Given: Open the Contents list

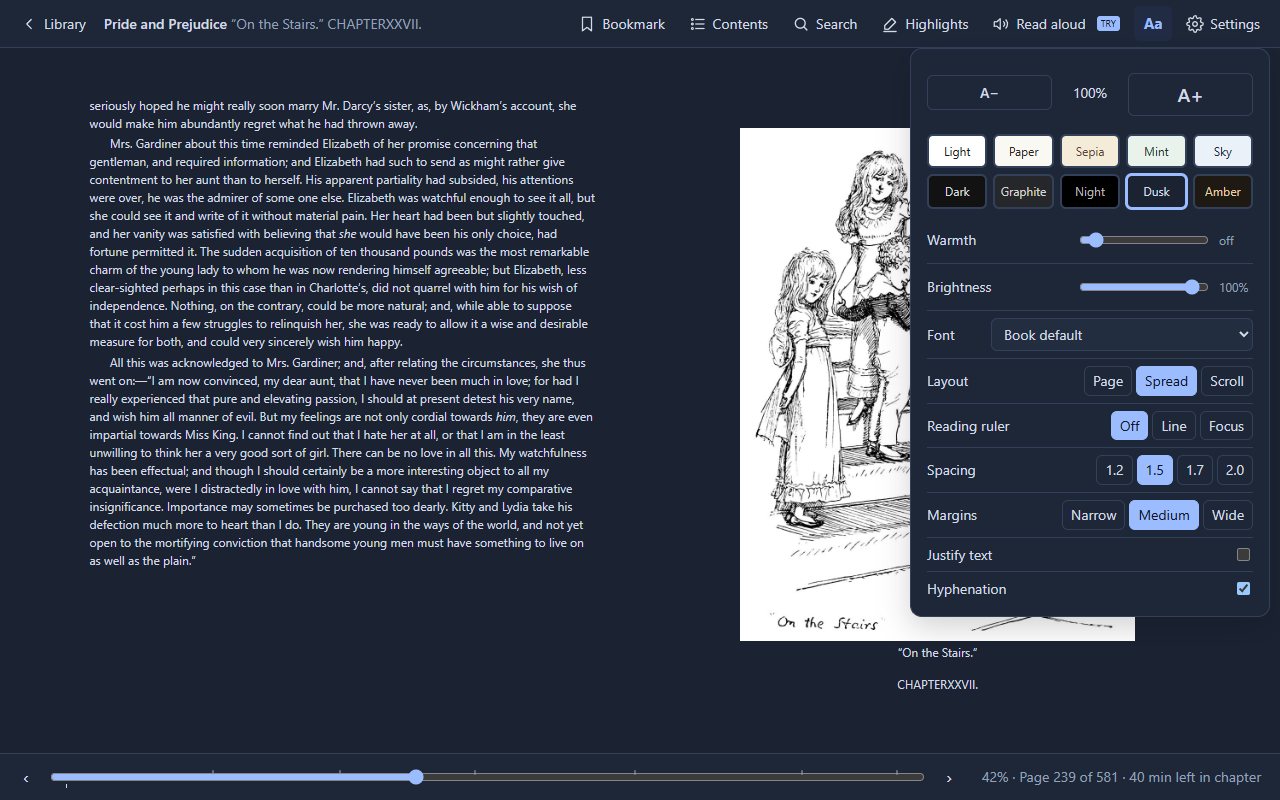Looking at the screenshot, I should point(729,24).
